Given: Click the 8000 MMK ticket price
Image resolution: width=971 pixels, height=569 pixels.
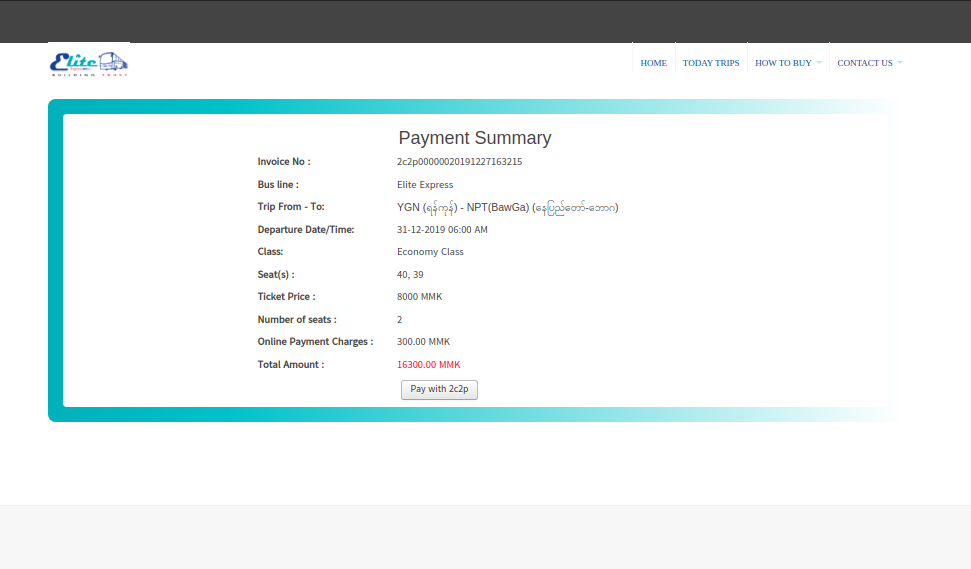Looking at the screenshot, I should pyautogui.click(x=419, y=297).
